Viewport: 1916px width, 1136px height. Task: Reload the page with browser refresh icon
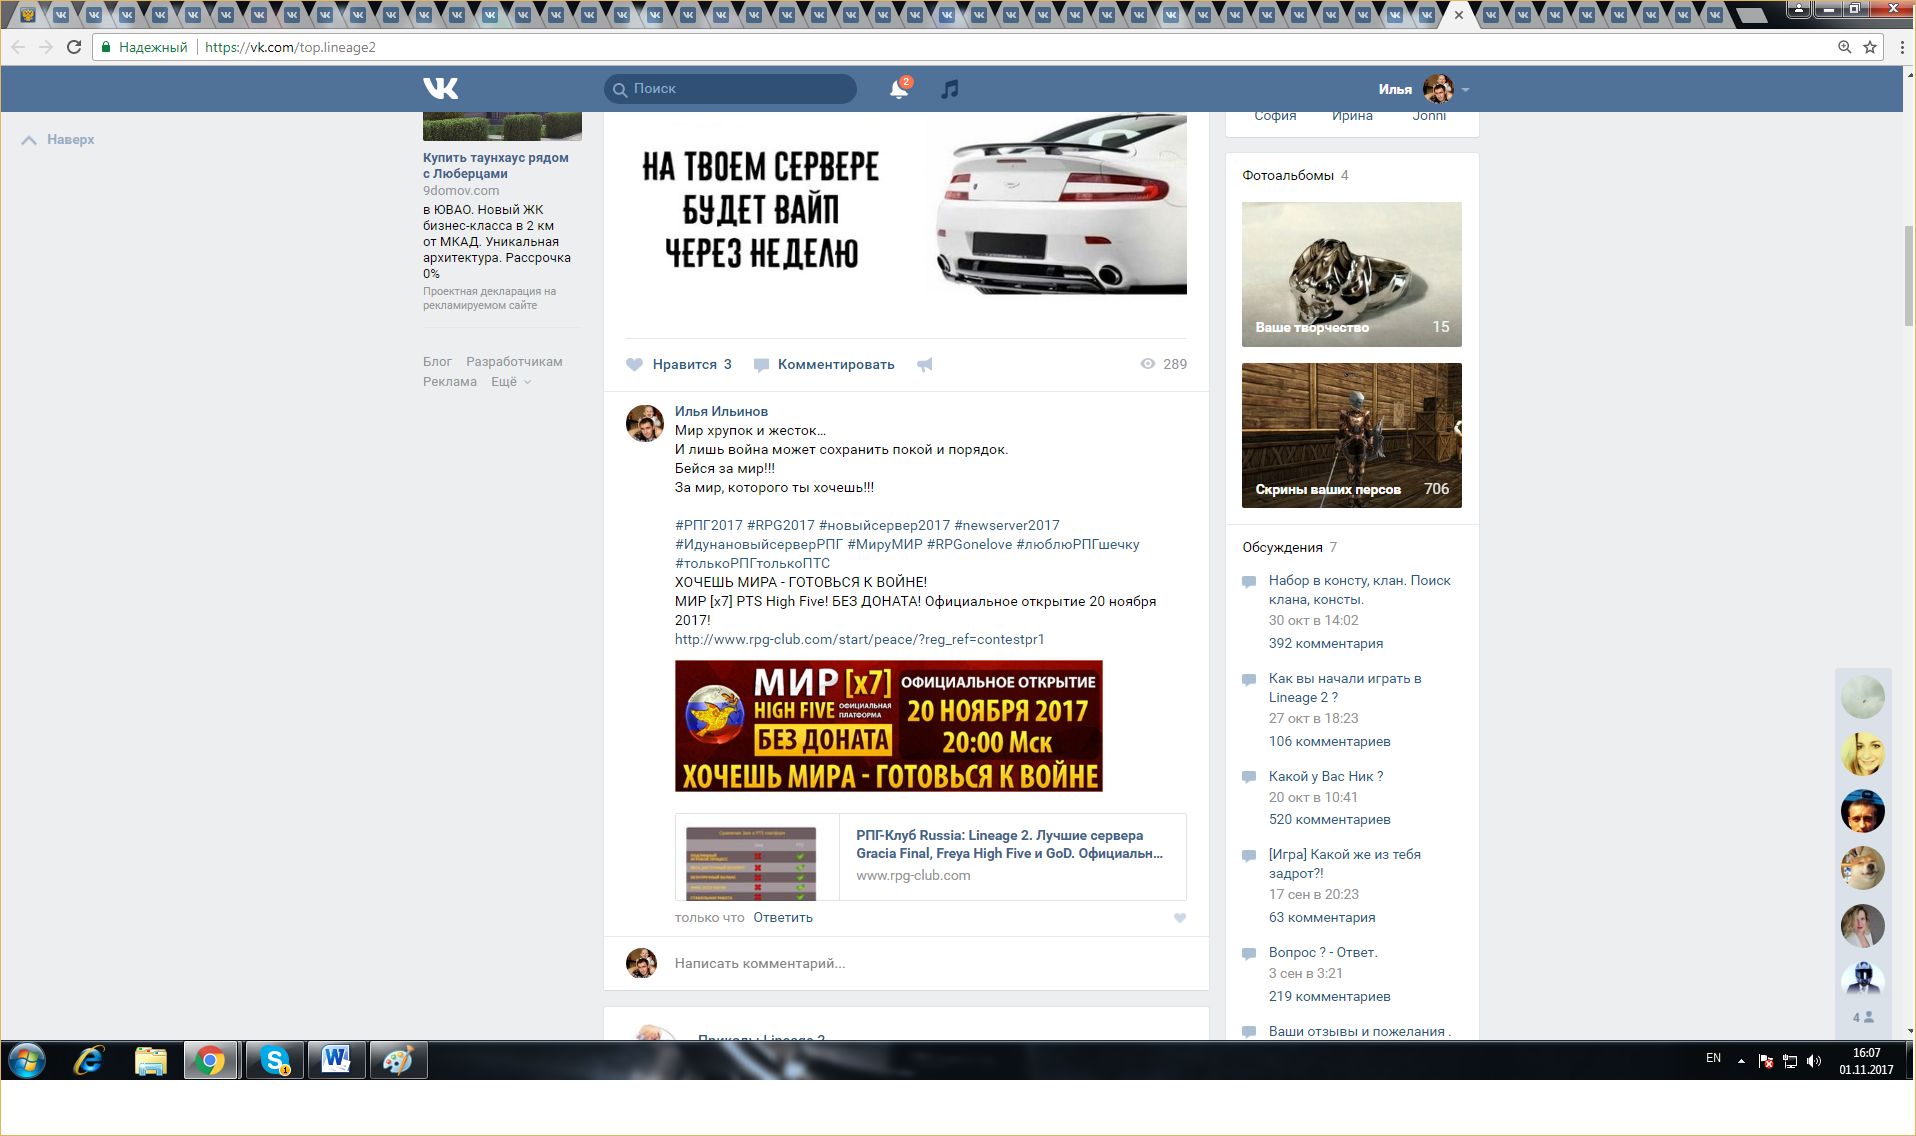74,47
